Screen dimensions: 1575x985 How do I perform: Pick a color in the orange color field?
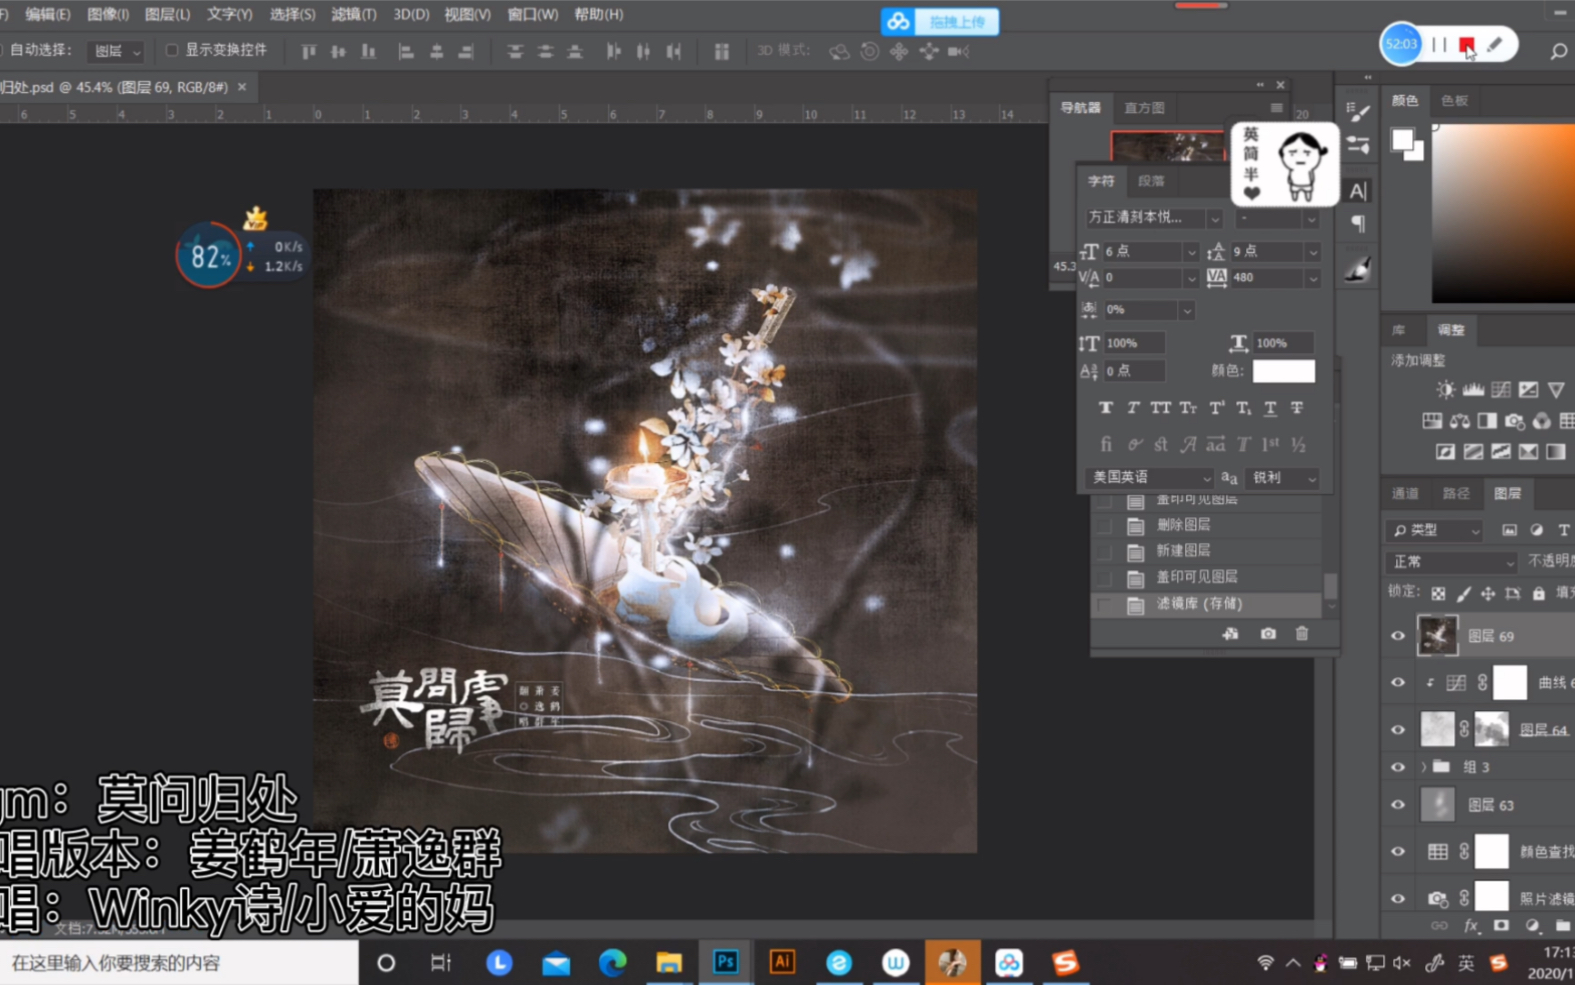click(1503, 213)
